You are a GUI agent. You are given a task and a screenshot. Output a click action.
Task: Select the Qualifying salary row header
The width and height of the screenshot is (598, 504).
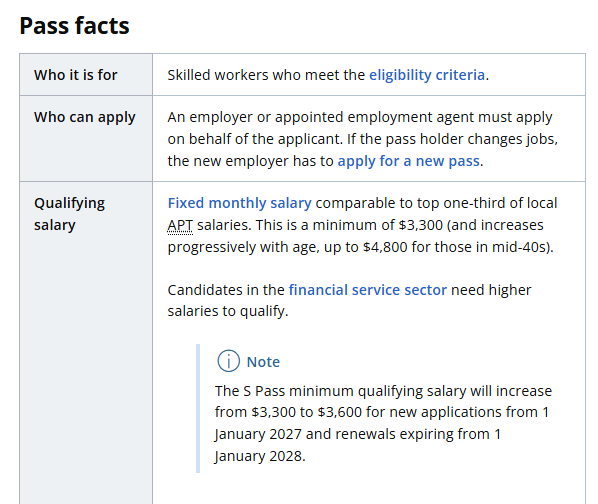pyautogui.click(x=86, y=343)
